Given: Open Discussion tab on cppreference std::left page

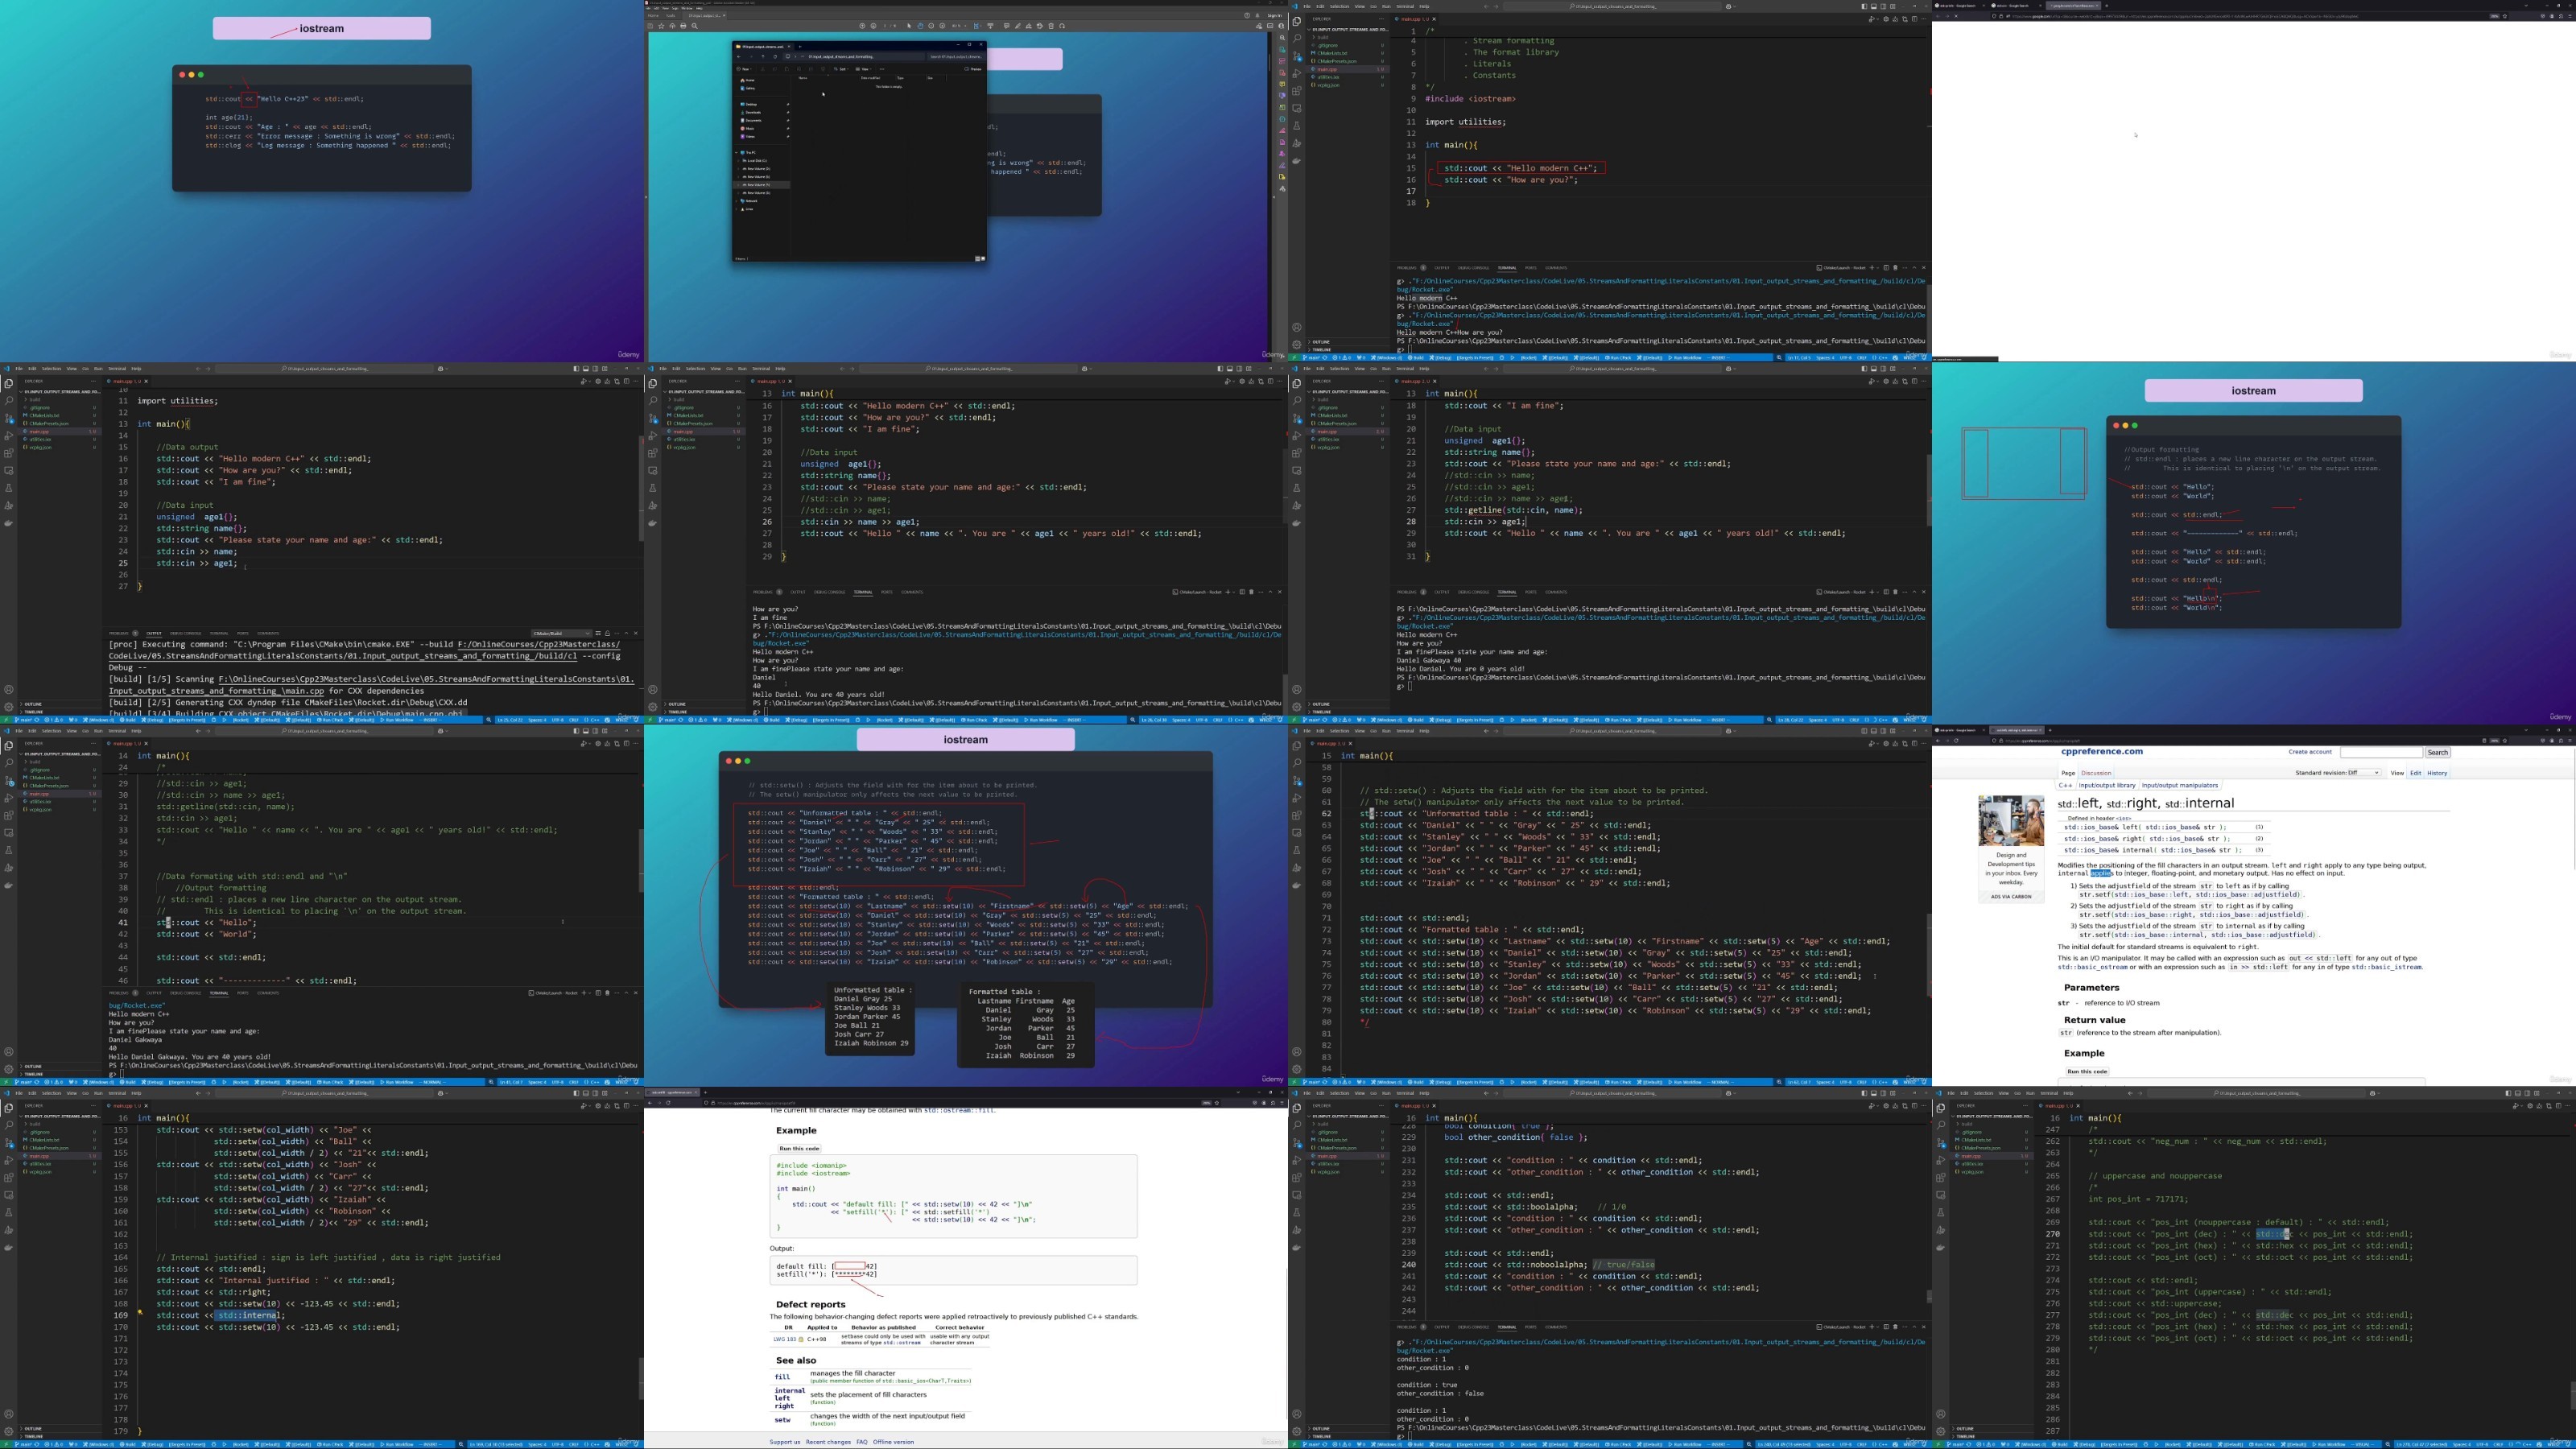Looking at the screenshot, I should pos(2096,773).
